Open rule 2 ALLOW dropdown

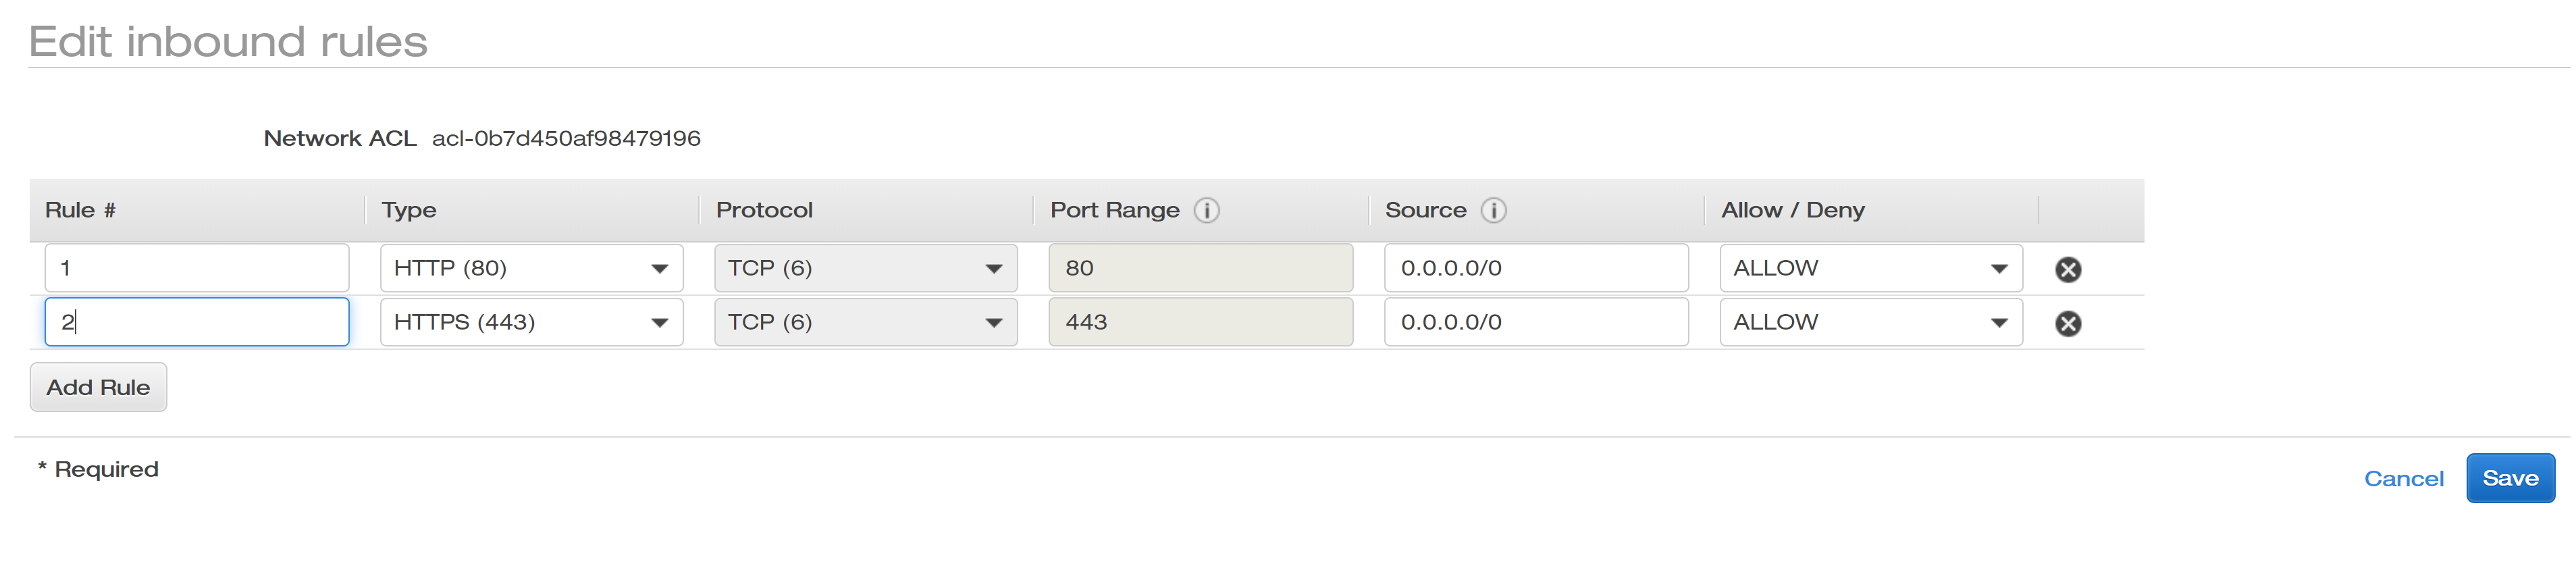[x=1870, y=322]
